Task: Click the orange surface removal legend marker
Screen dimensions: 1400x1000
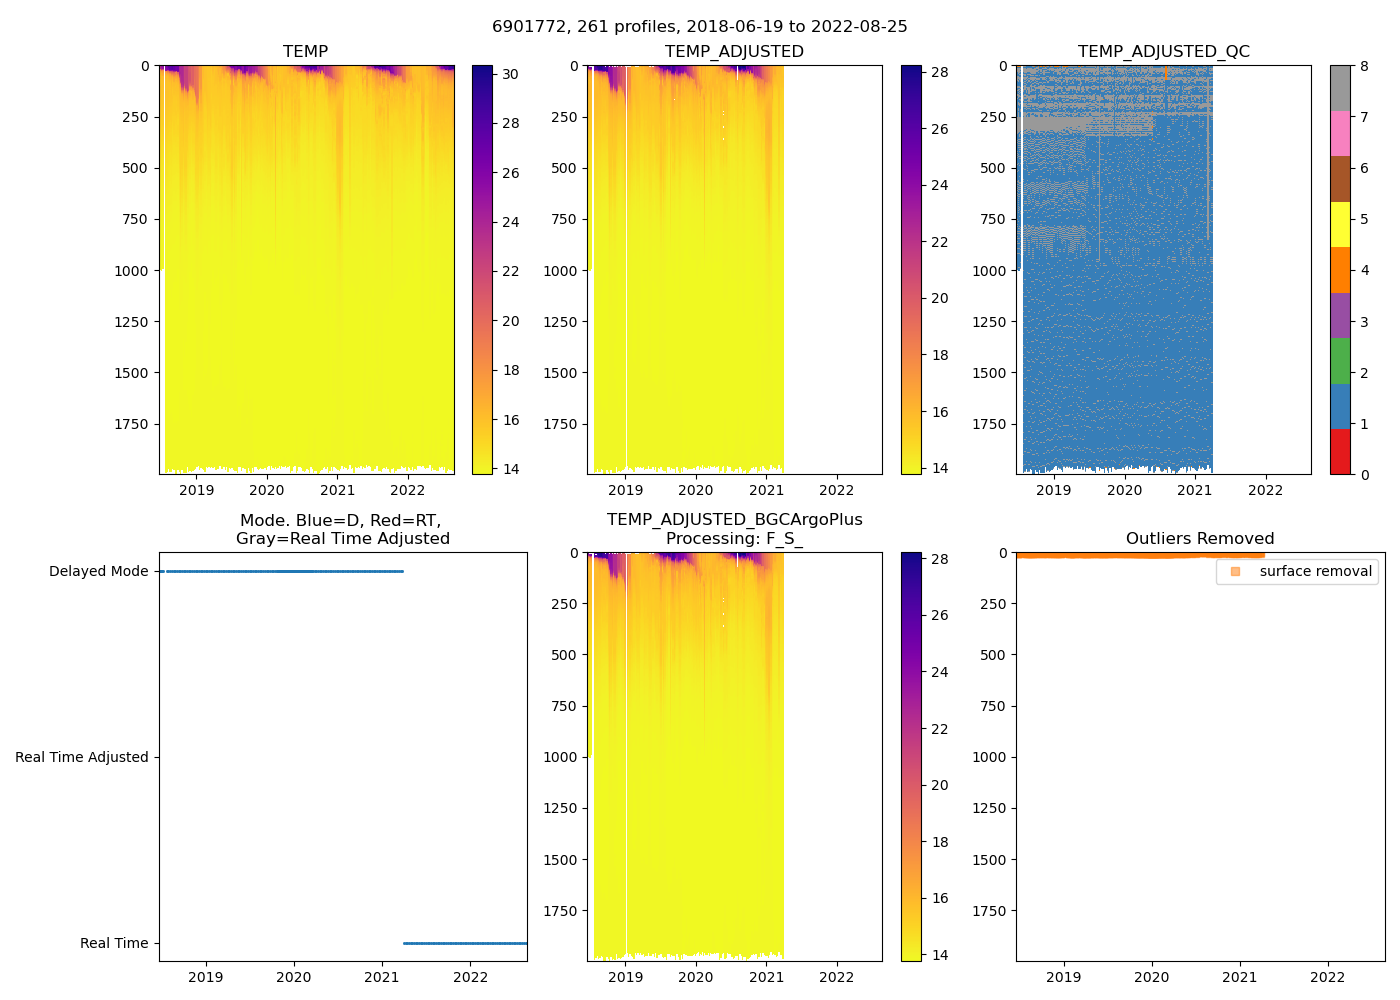Action: coord(1235,571)
